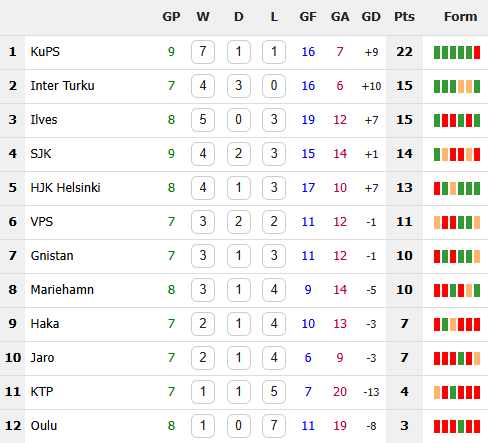This screenshot has height=443, width=488.
Task: Open the Inter Turku team link
Action: click(x=62, y=86)
